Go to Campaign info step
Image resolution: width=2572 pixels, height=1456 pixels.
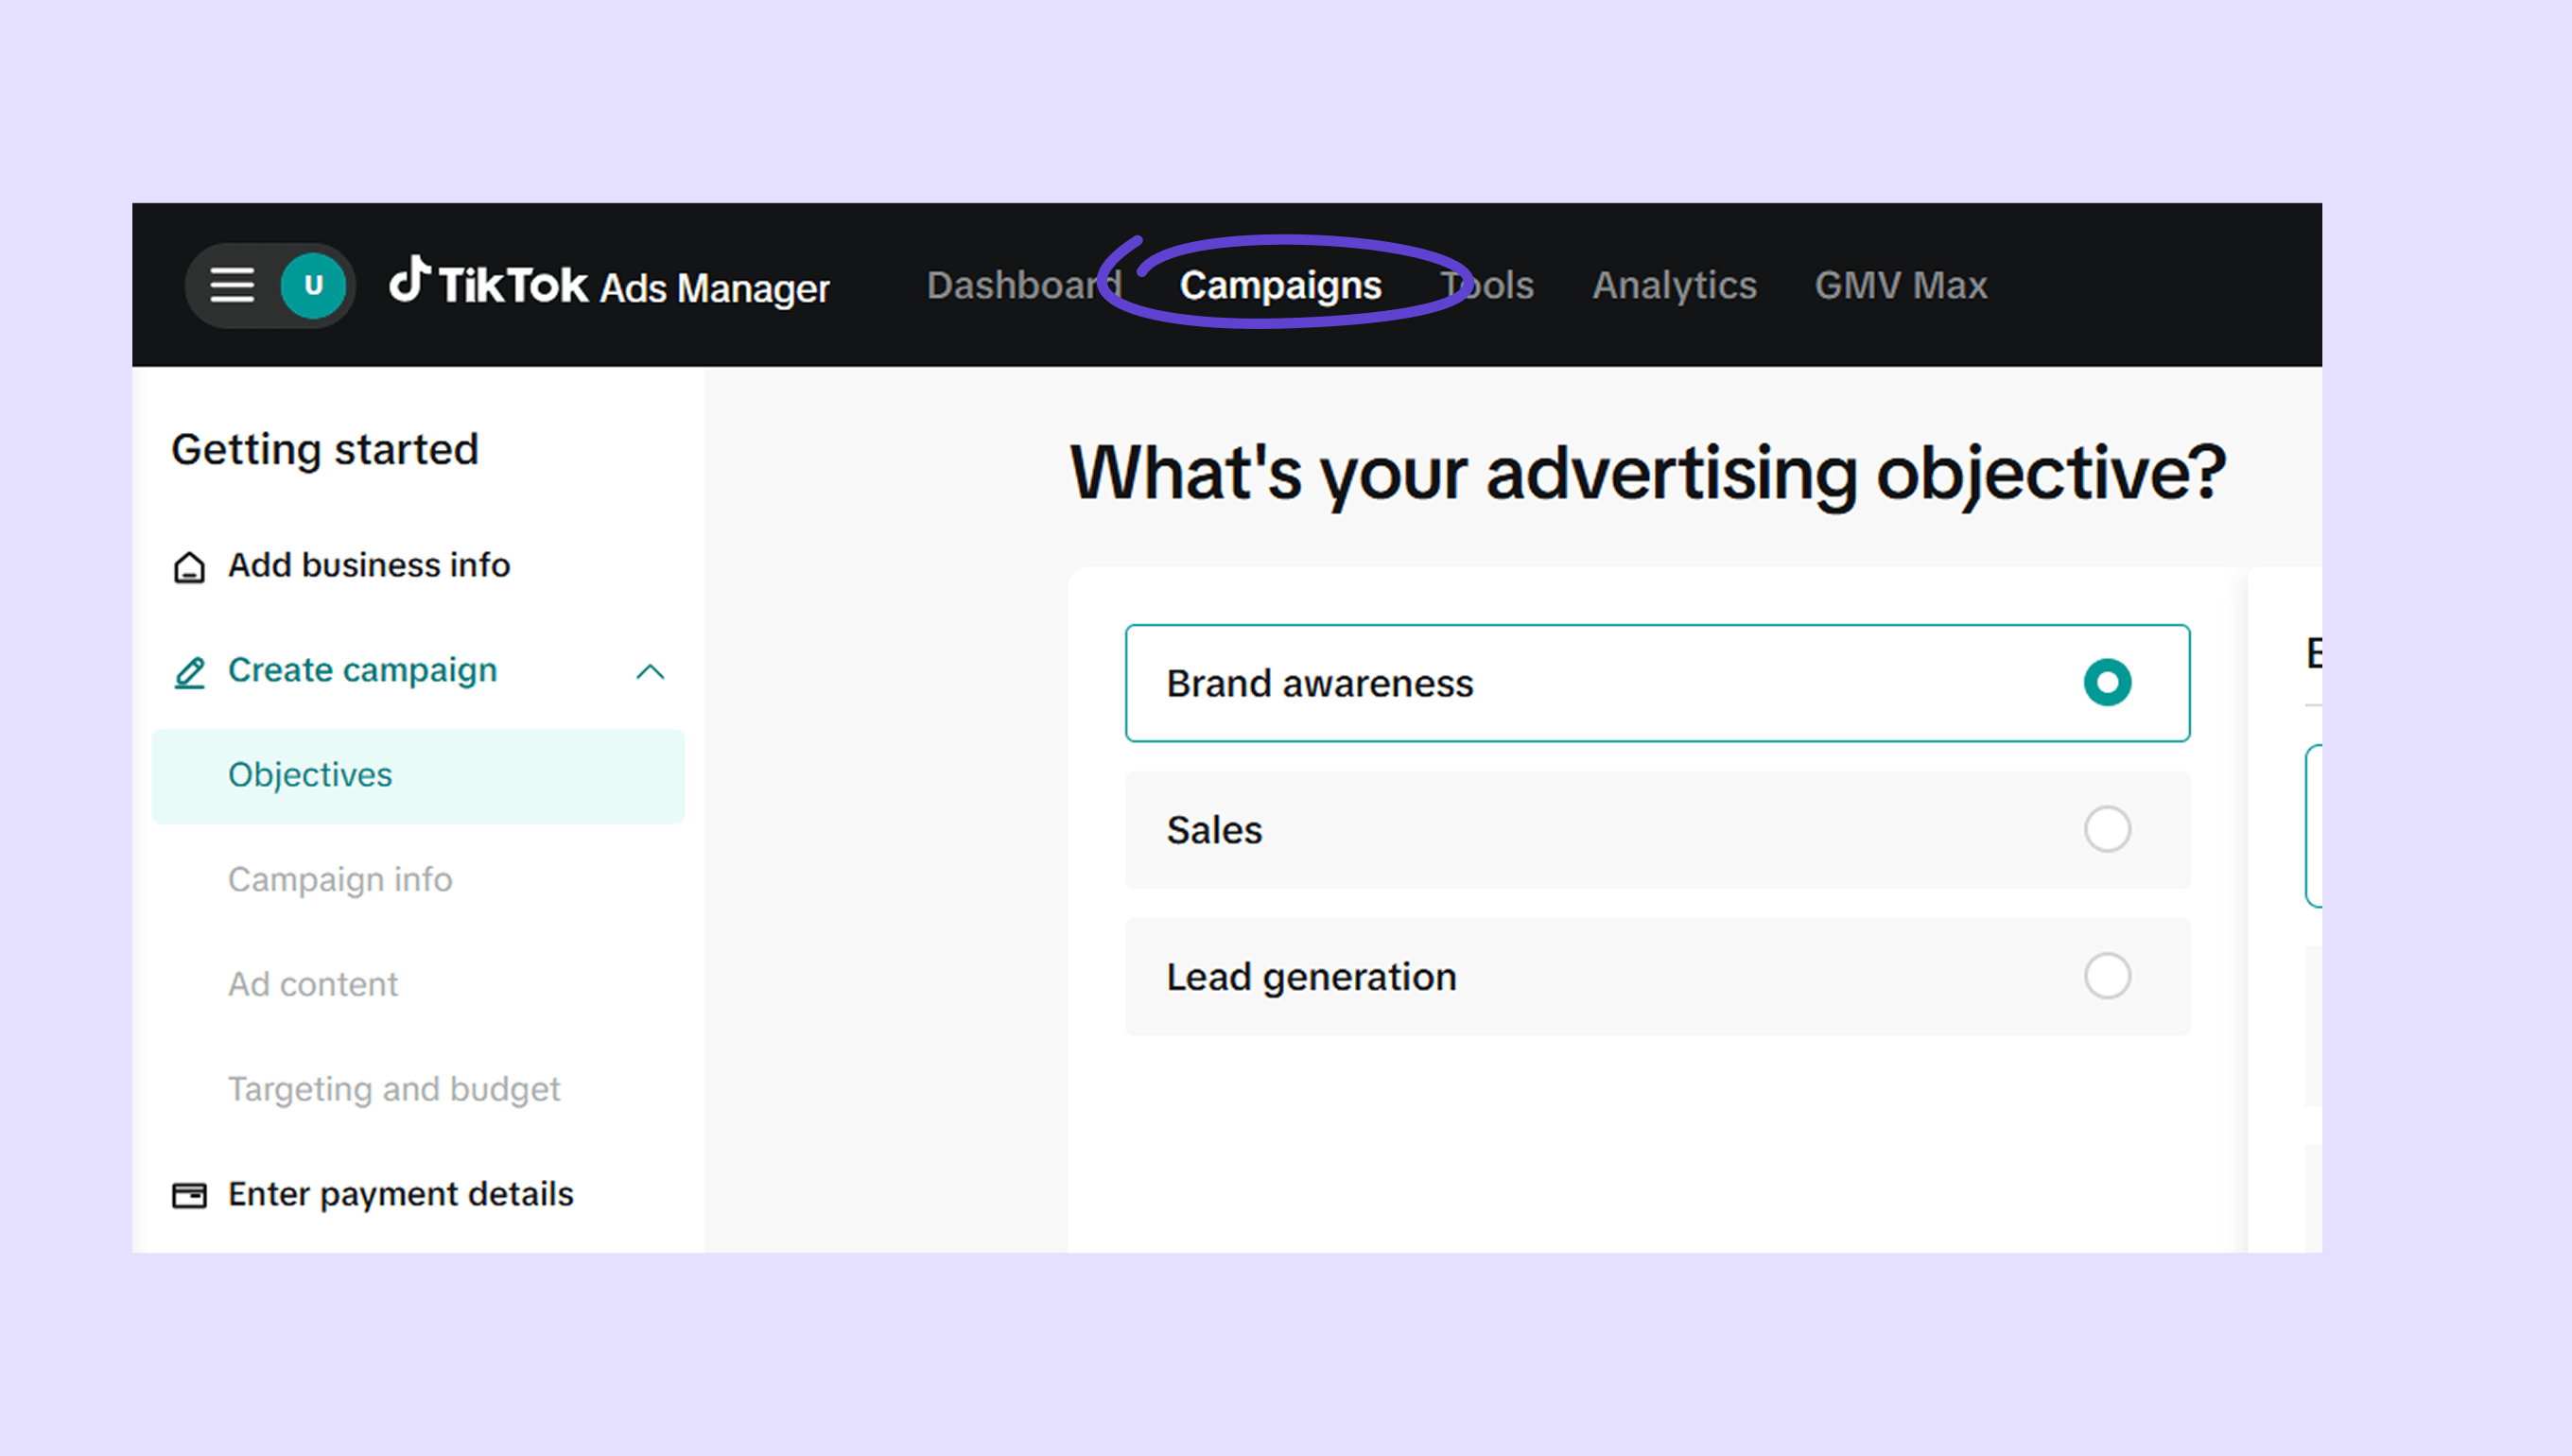[340, 880]
